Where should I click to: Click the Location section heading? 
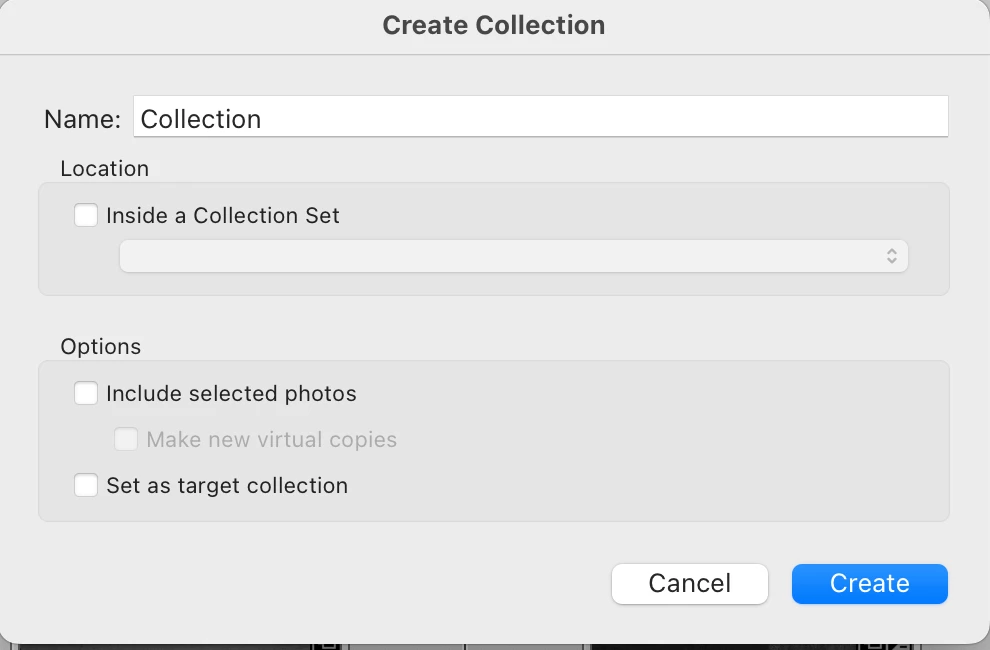(x=104, y=168)
